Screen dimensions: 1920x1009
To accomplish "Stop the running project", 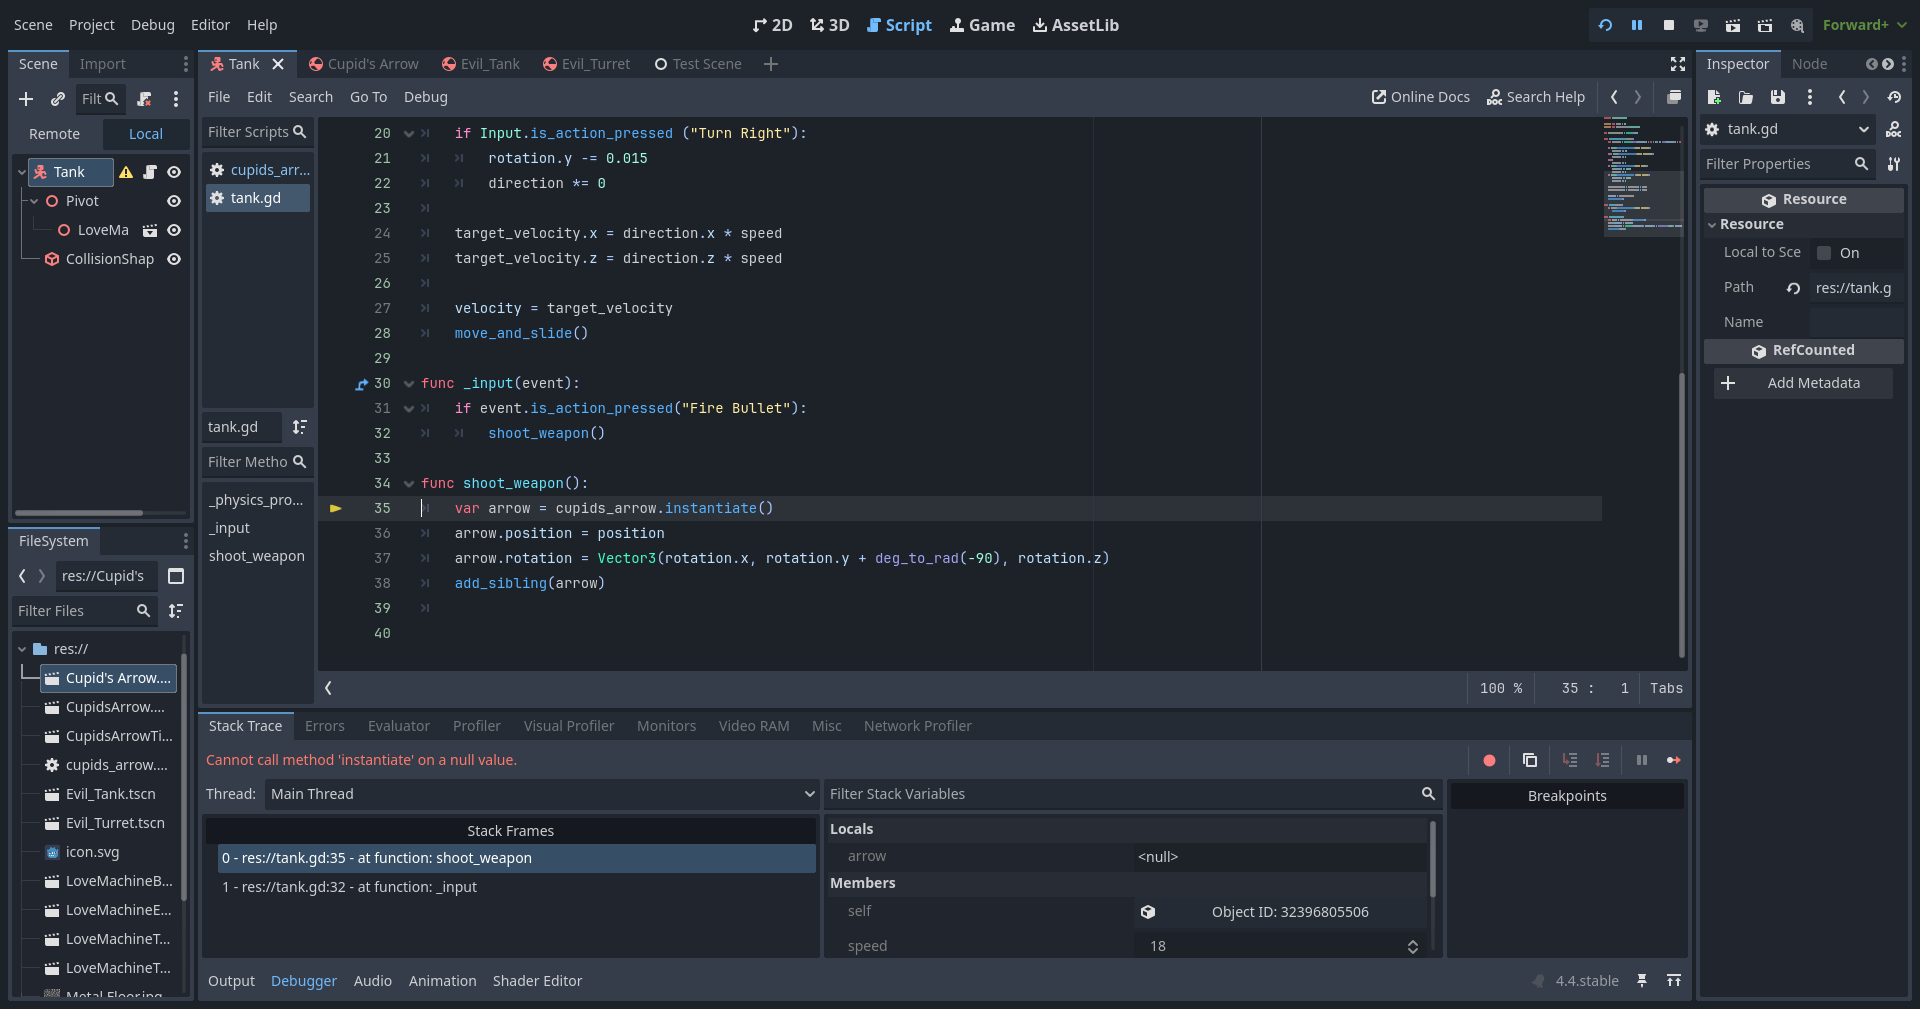I will point(1668,25).
